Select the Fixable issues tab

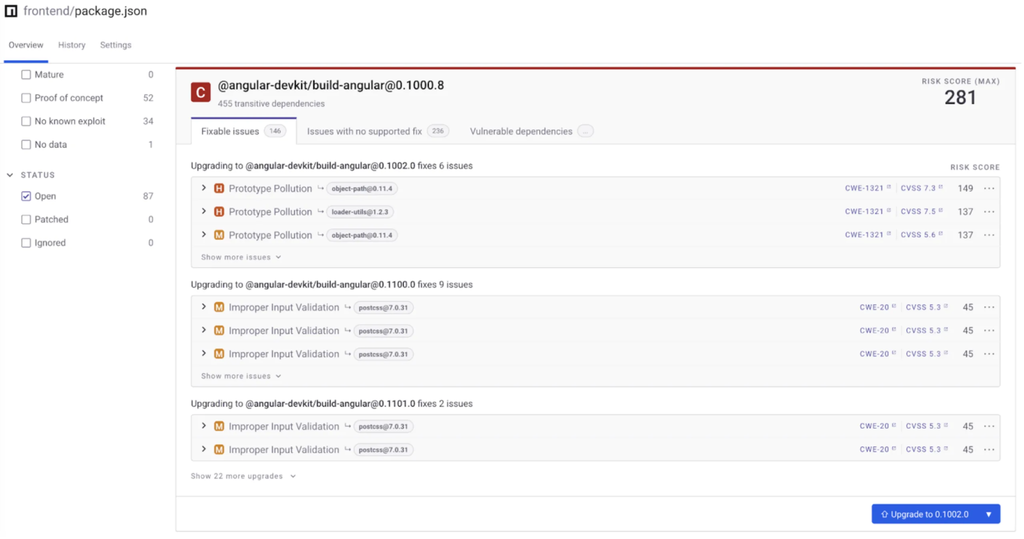click(x=244, y=131)
